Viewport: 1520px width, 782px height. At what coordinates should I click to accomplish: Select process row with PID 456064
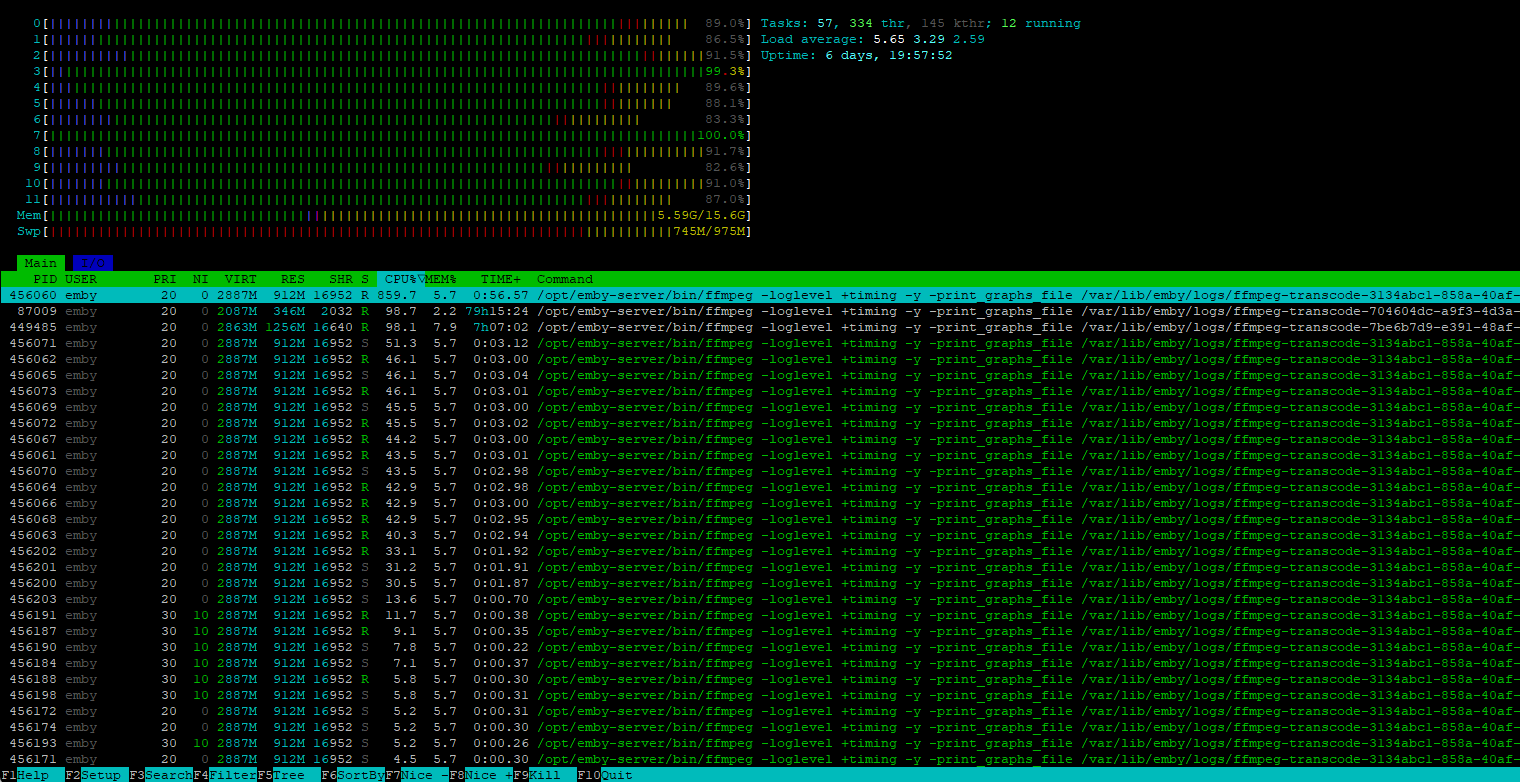760,487
